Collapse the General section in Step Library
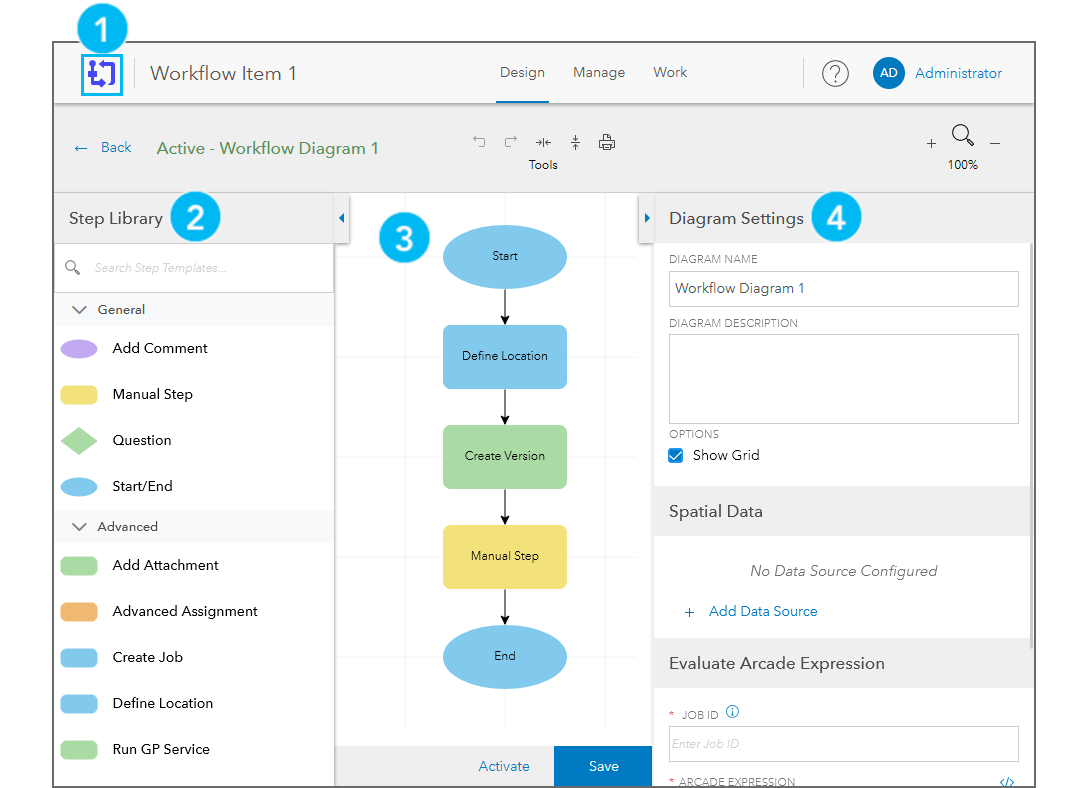 point(79,309)
